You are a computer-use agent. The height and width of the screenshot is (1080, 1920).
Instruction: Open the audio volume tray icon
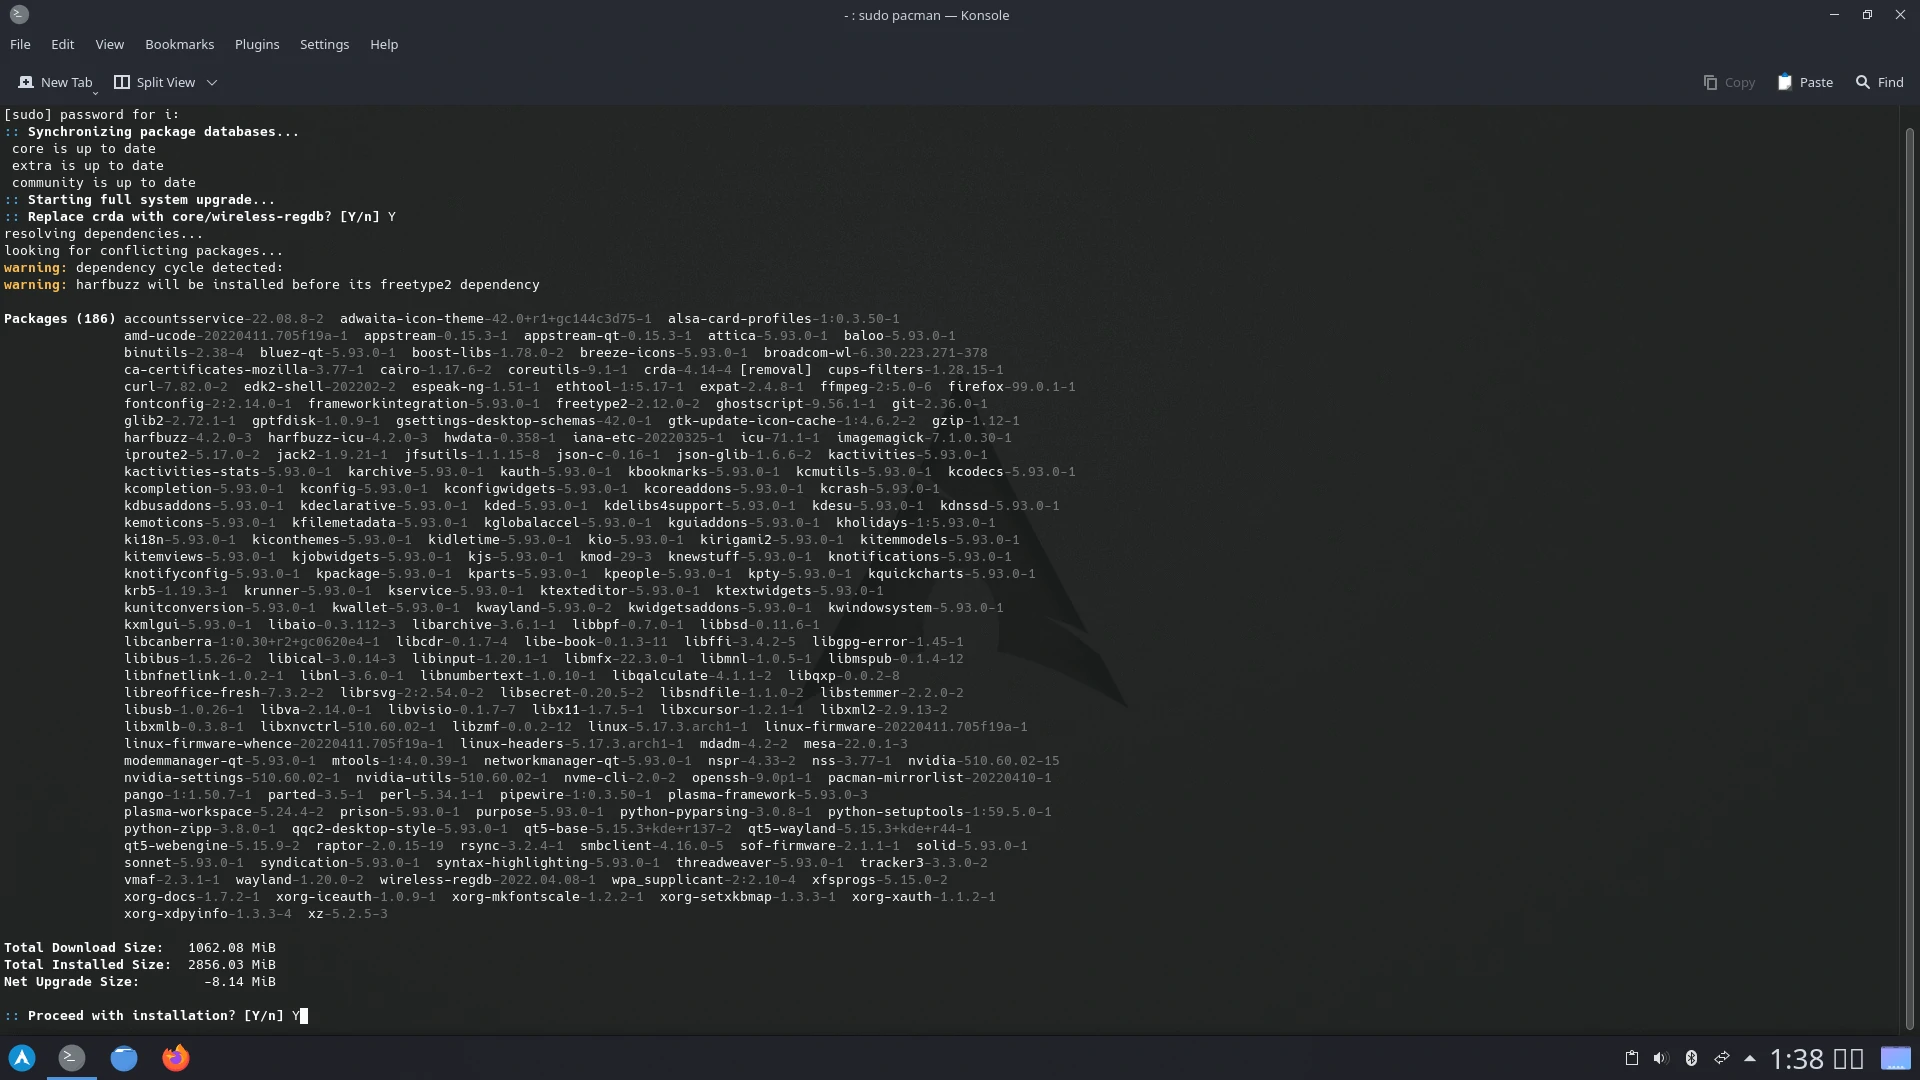pyautogui.click(x=1661, y=1058)
